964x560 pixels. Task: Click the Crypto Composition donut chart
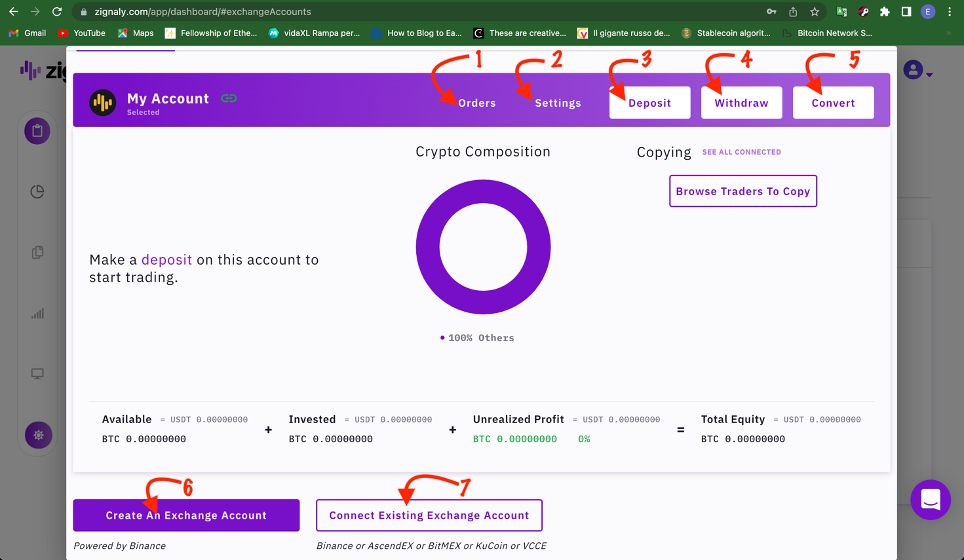coord(483,246)
